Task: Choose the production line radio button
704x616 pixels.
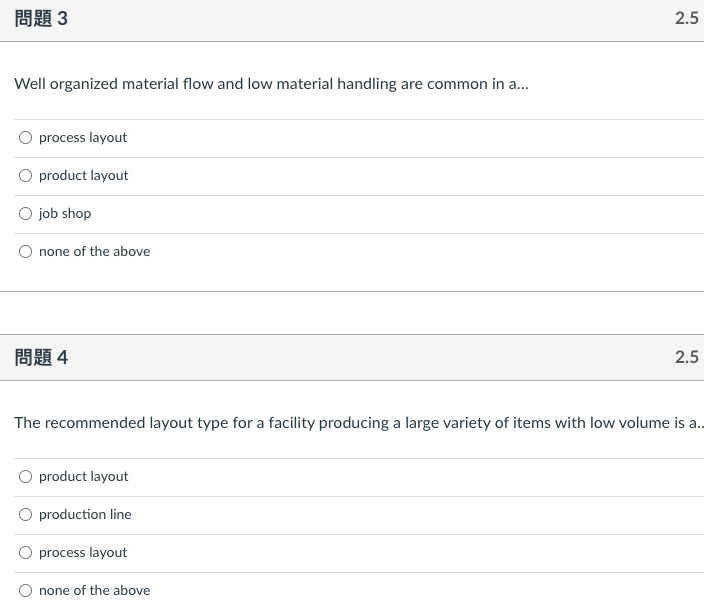Action: (26, 515)
